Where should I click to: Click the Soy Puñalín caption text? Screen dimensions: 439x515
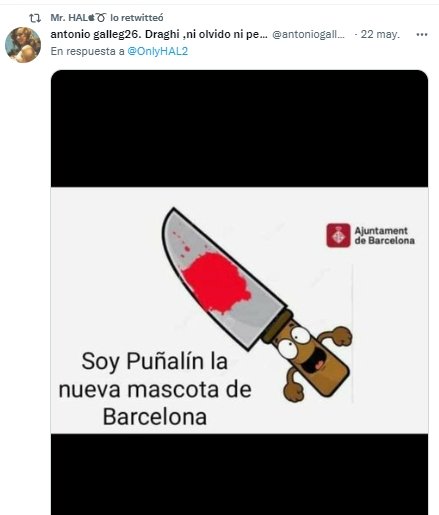click(x=155, y=389)
